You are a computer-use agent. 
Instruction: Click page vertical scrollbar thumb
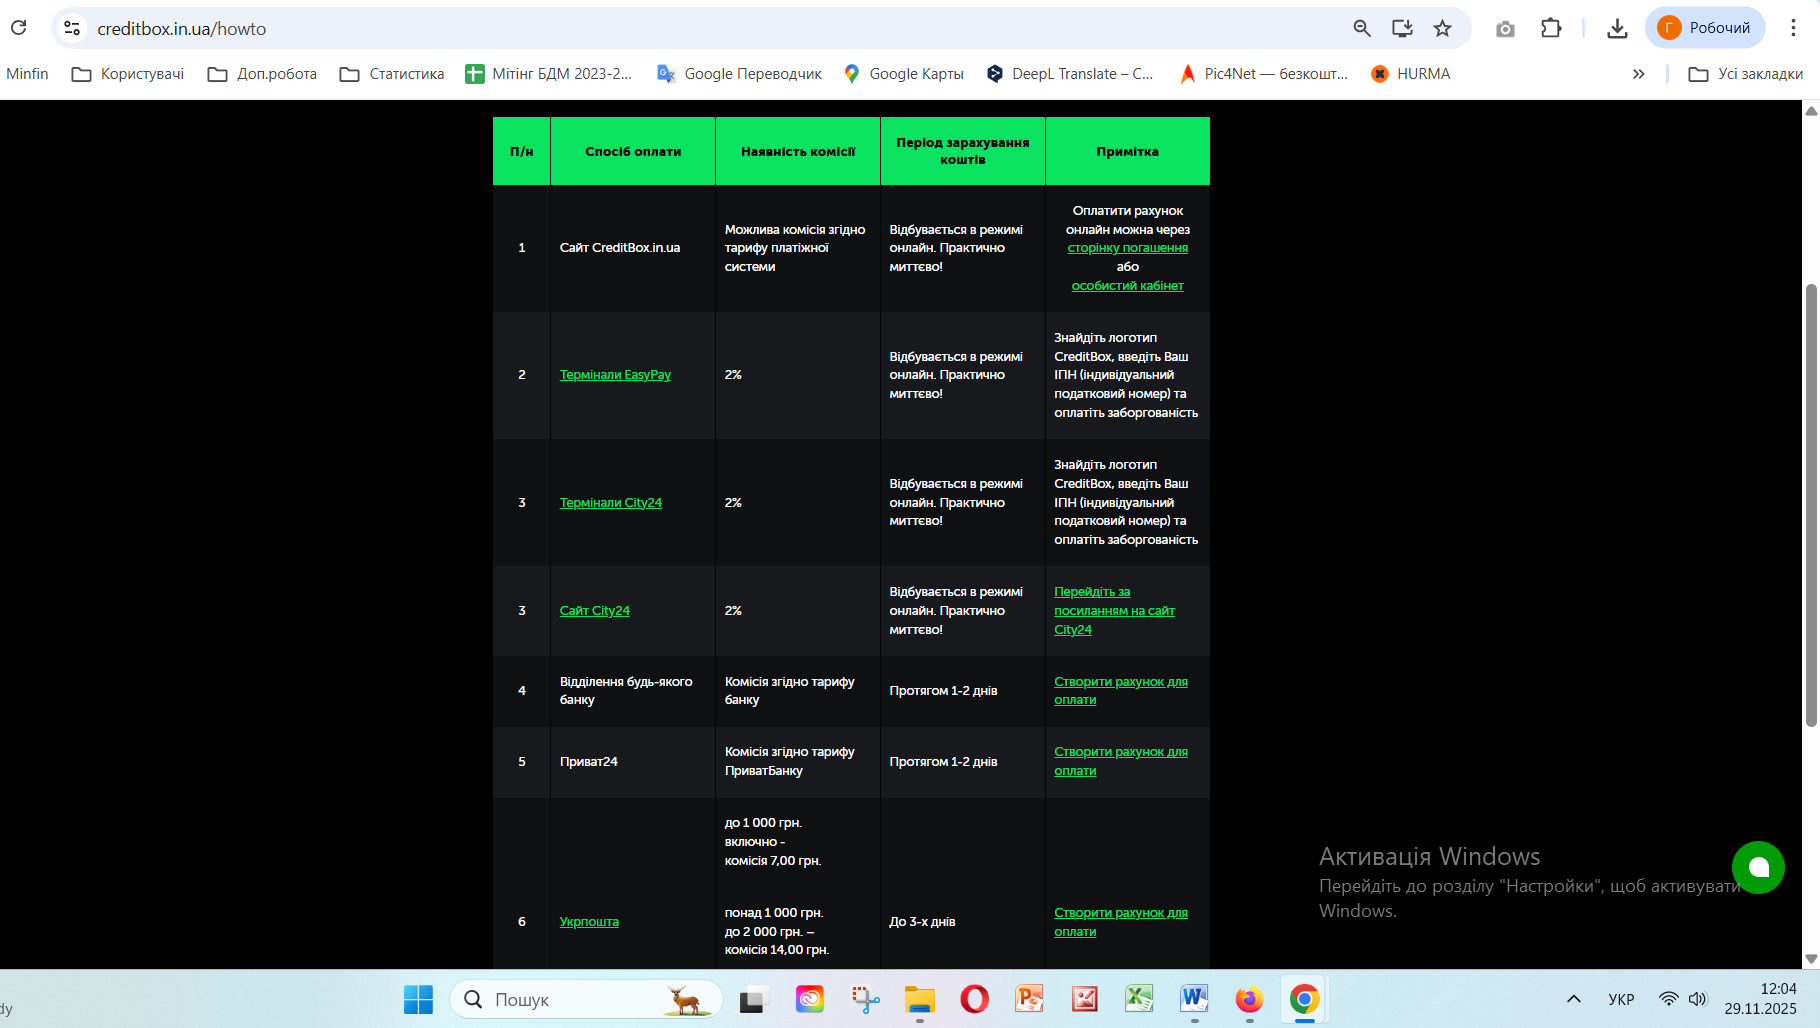pyautogui.click(x=1811, y=505)
